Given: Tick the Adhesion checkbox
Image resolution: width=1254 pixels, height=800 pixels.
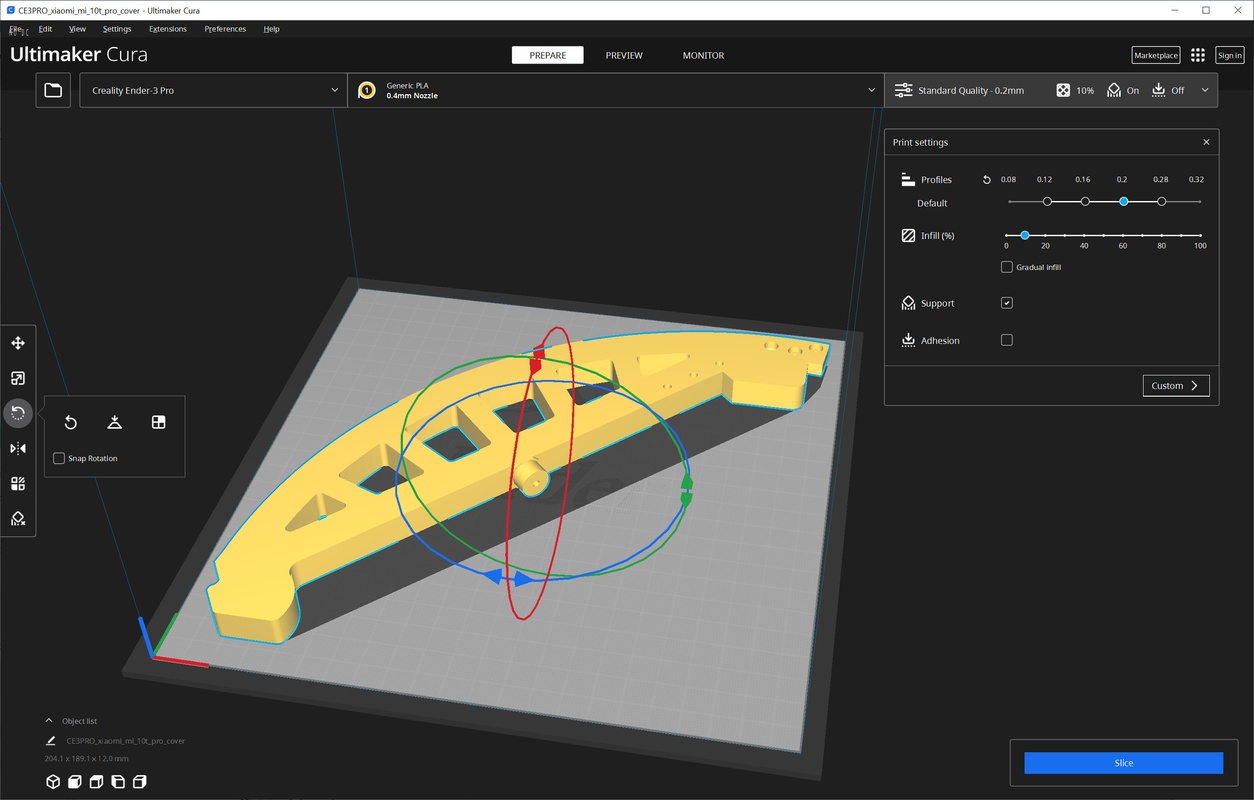Looking at the screenshot, I should (x=1007, y=340).
